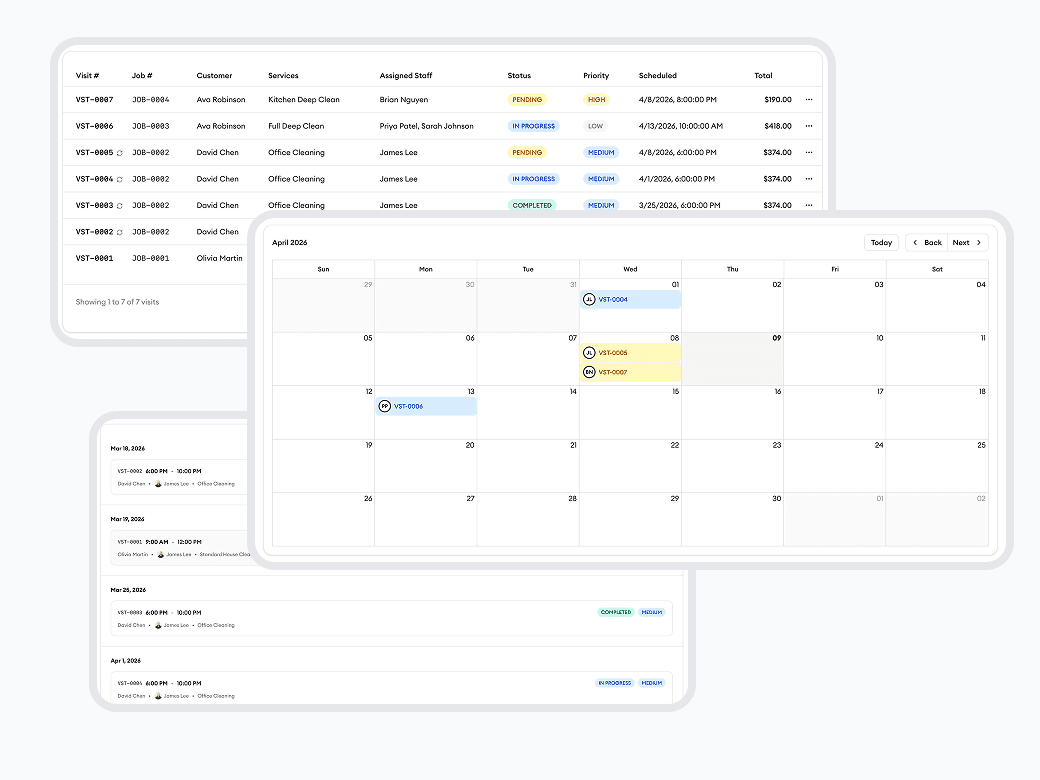The image size is (1040, 780).
Task: Click the COMPLETED badge on the VST-0003 row
Action: pos(530,205)
